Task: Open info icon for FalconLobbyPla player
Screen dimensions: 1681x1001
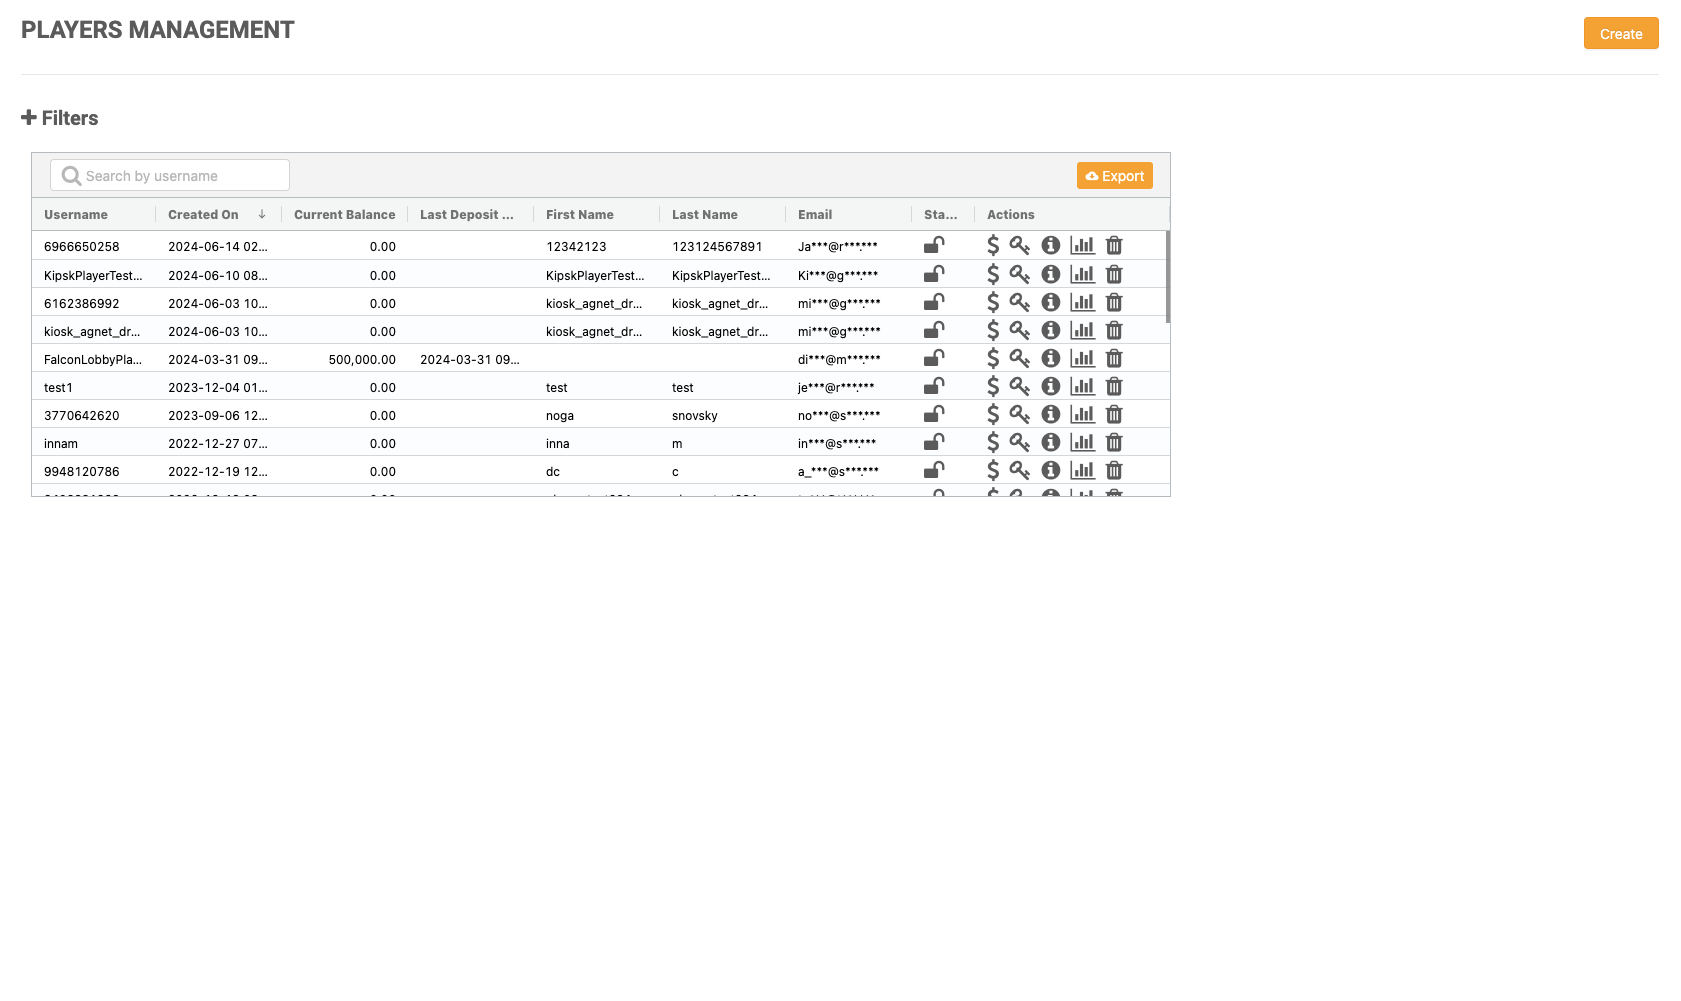Action: click(1050, 358)
